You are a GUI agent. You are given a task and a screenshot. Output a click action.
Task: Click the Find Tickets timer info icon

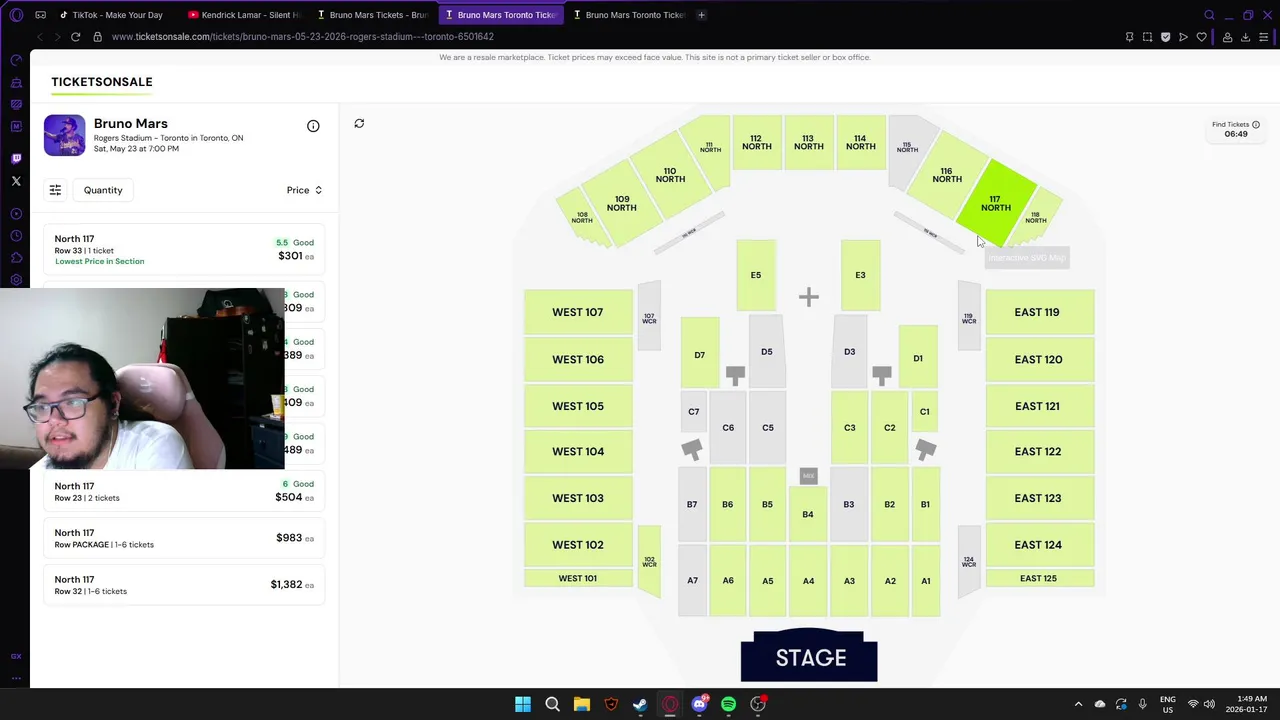coord(1256,125)
